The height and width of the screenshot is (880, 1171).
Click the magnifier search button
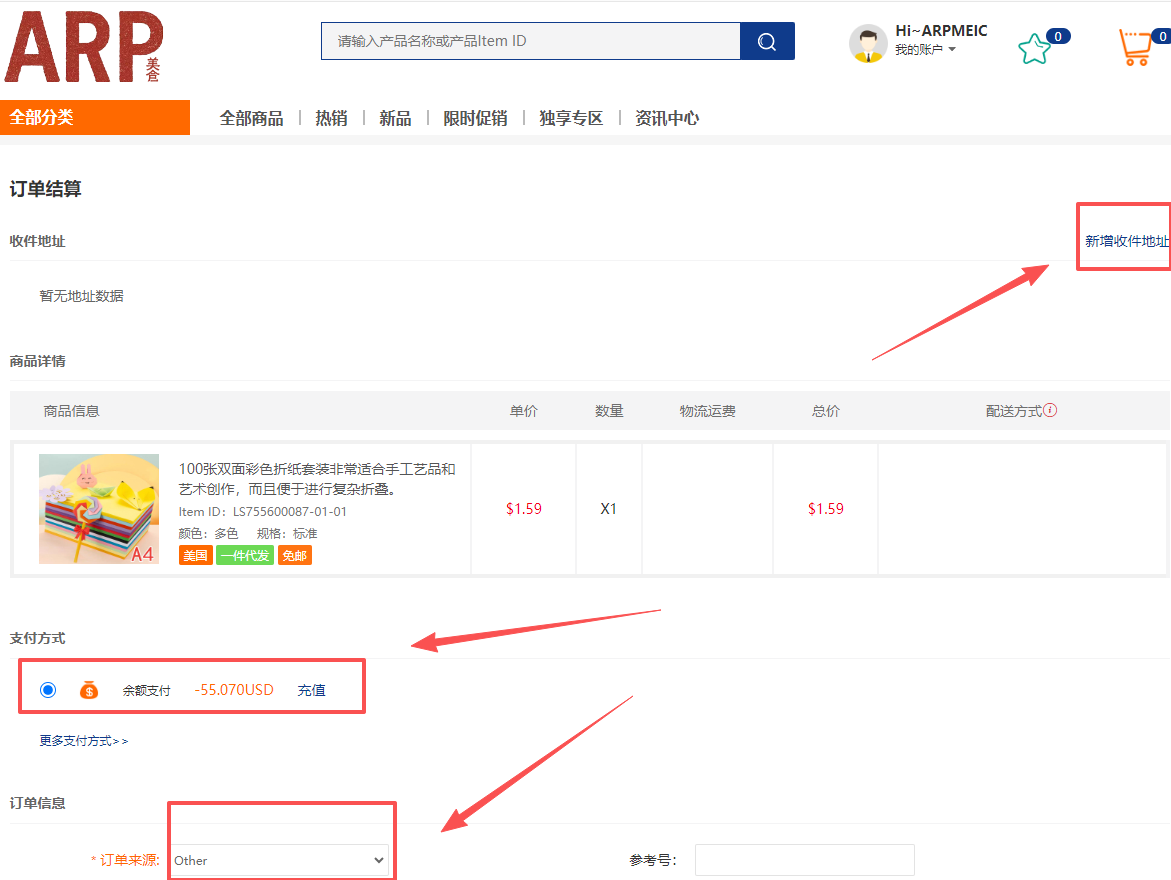[767, 41]
